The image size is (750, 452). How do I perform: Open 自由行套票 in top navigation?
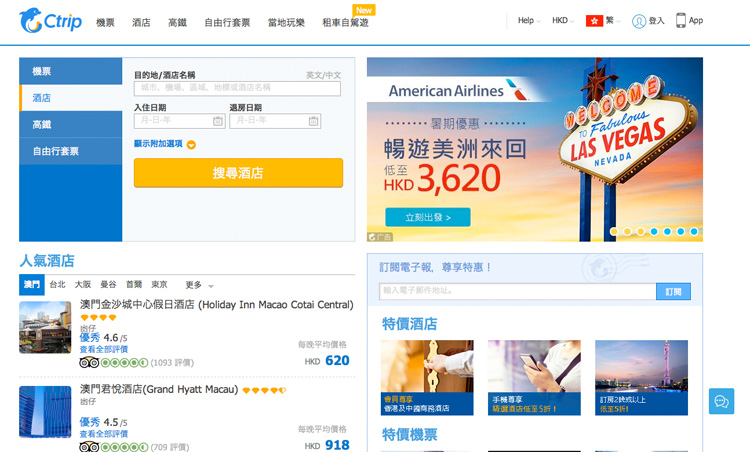227,22
